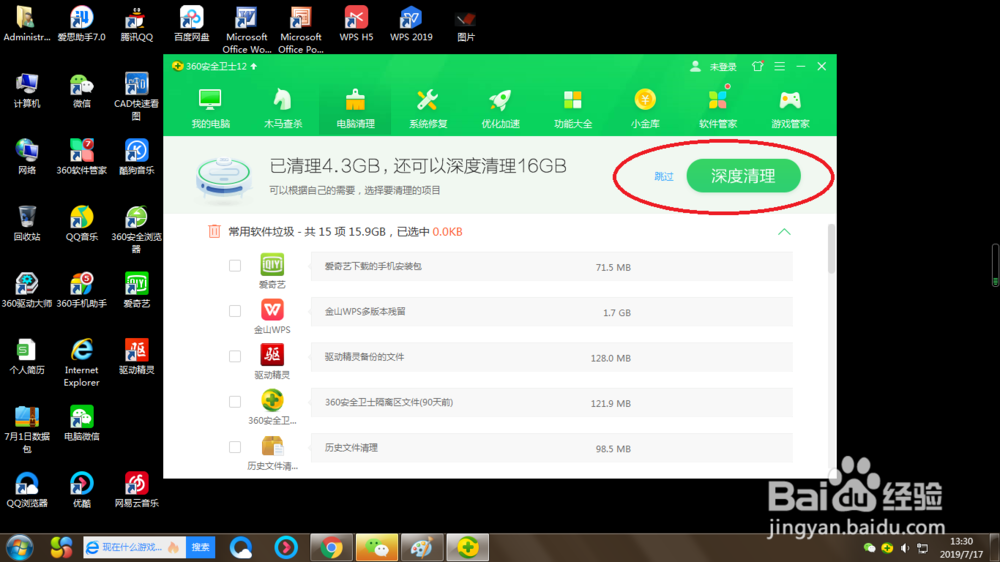Open the 小金库 coin icon
This screenshot has width=1000, height=562.
(x=645, y=100)
